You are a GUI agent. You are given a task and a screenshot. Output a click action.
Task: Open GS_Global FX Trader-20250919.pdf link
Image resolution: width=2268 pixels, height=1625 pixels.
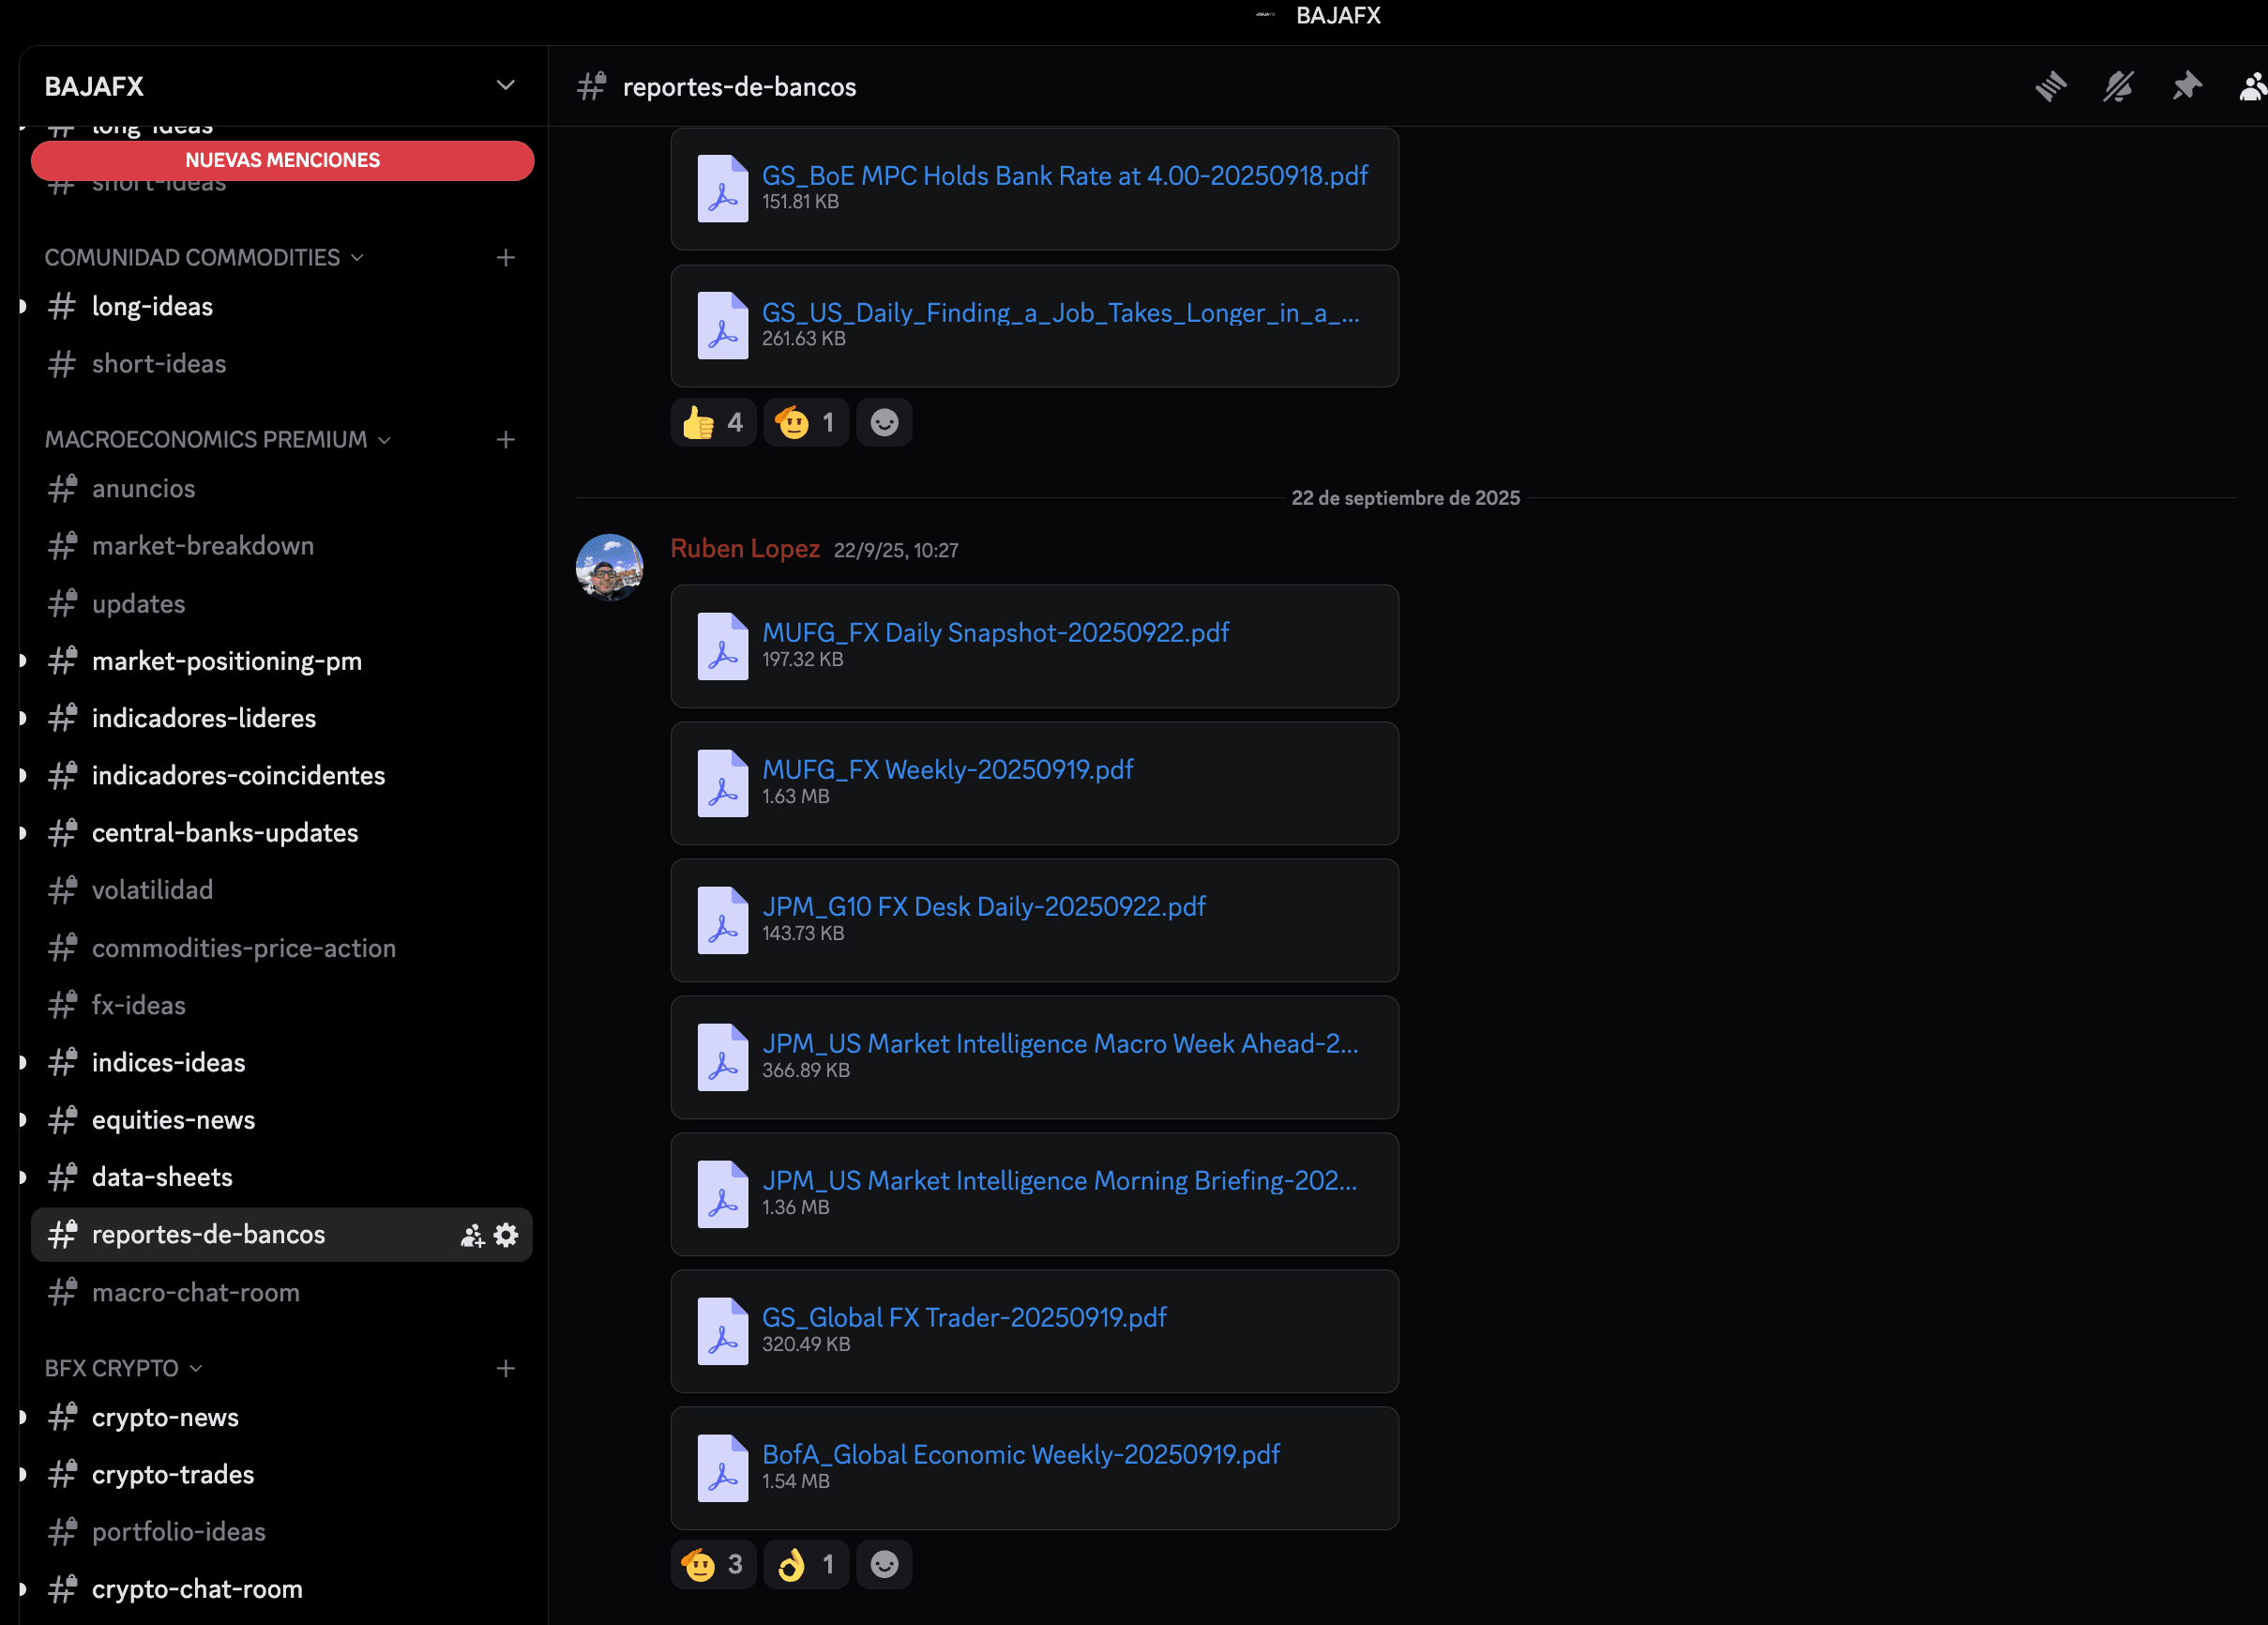coord(964,1317)
